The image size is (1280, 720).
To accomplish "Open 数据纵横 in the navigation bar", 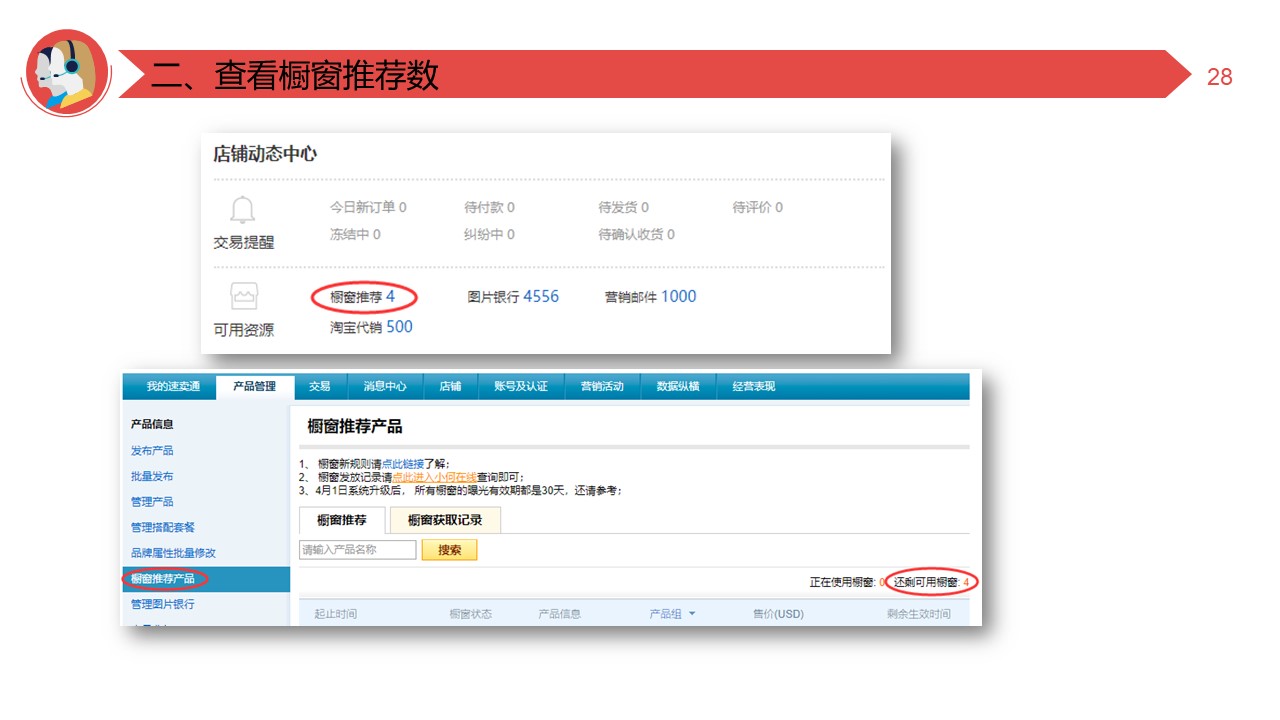I will coord(678,387).
